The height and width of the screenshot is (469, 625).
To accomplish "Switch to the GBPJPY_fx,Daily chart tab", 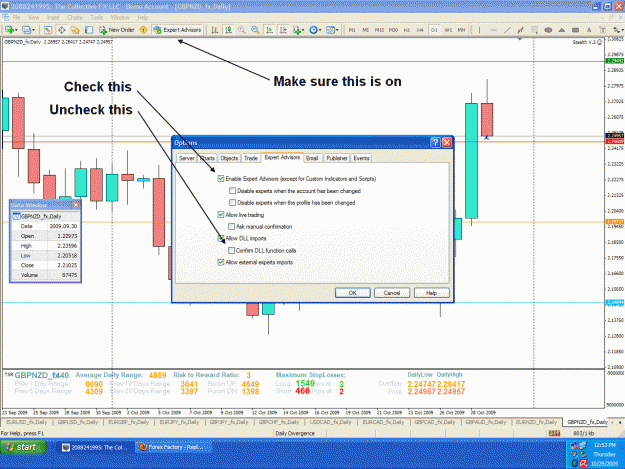I will click(x=229, y=422).
